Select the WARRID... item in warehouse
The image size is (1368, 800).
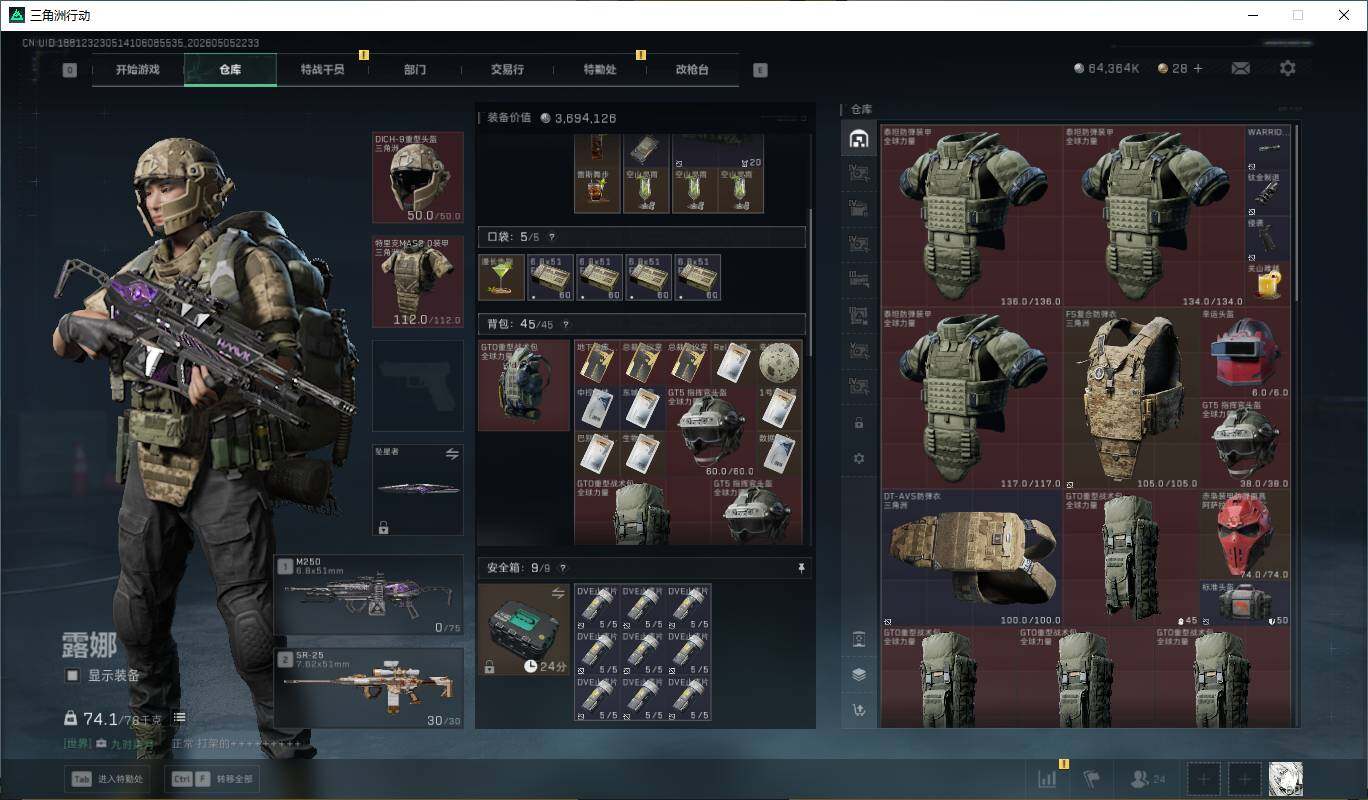1268,148
